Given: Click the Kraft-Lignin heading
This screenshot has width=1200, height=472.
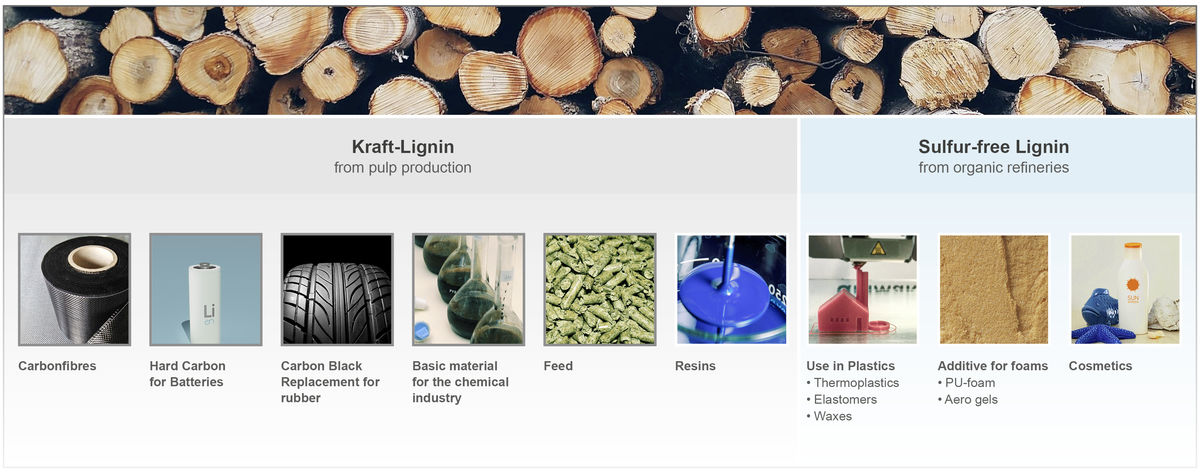Looking at the screenshot, I should pyautogui.click(x=402, y=147).
